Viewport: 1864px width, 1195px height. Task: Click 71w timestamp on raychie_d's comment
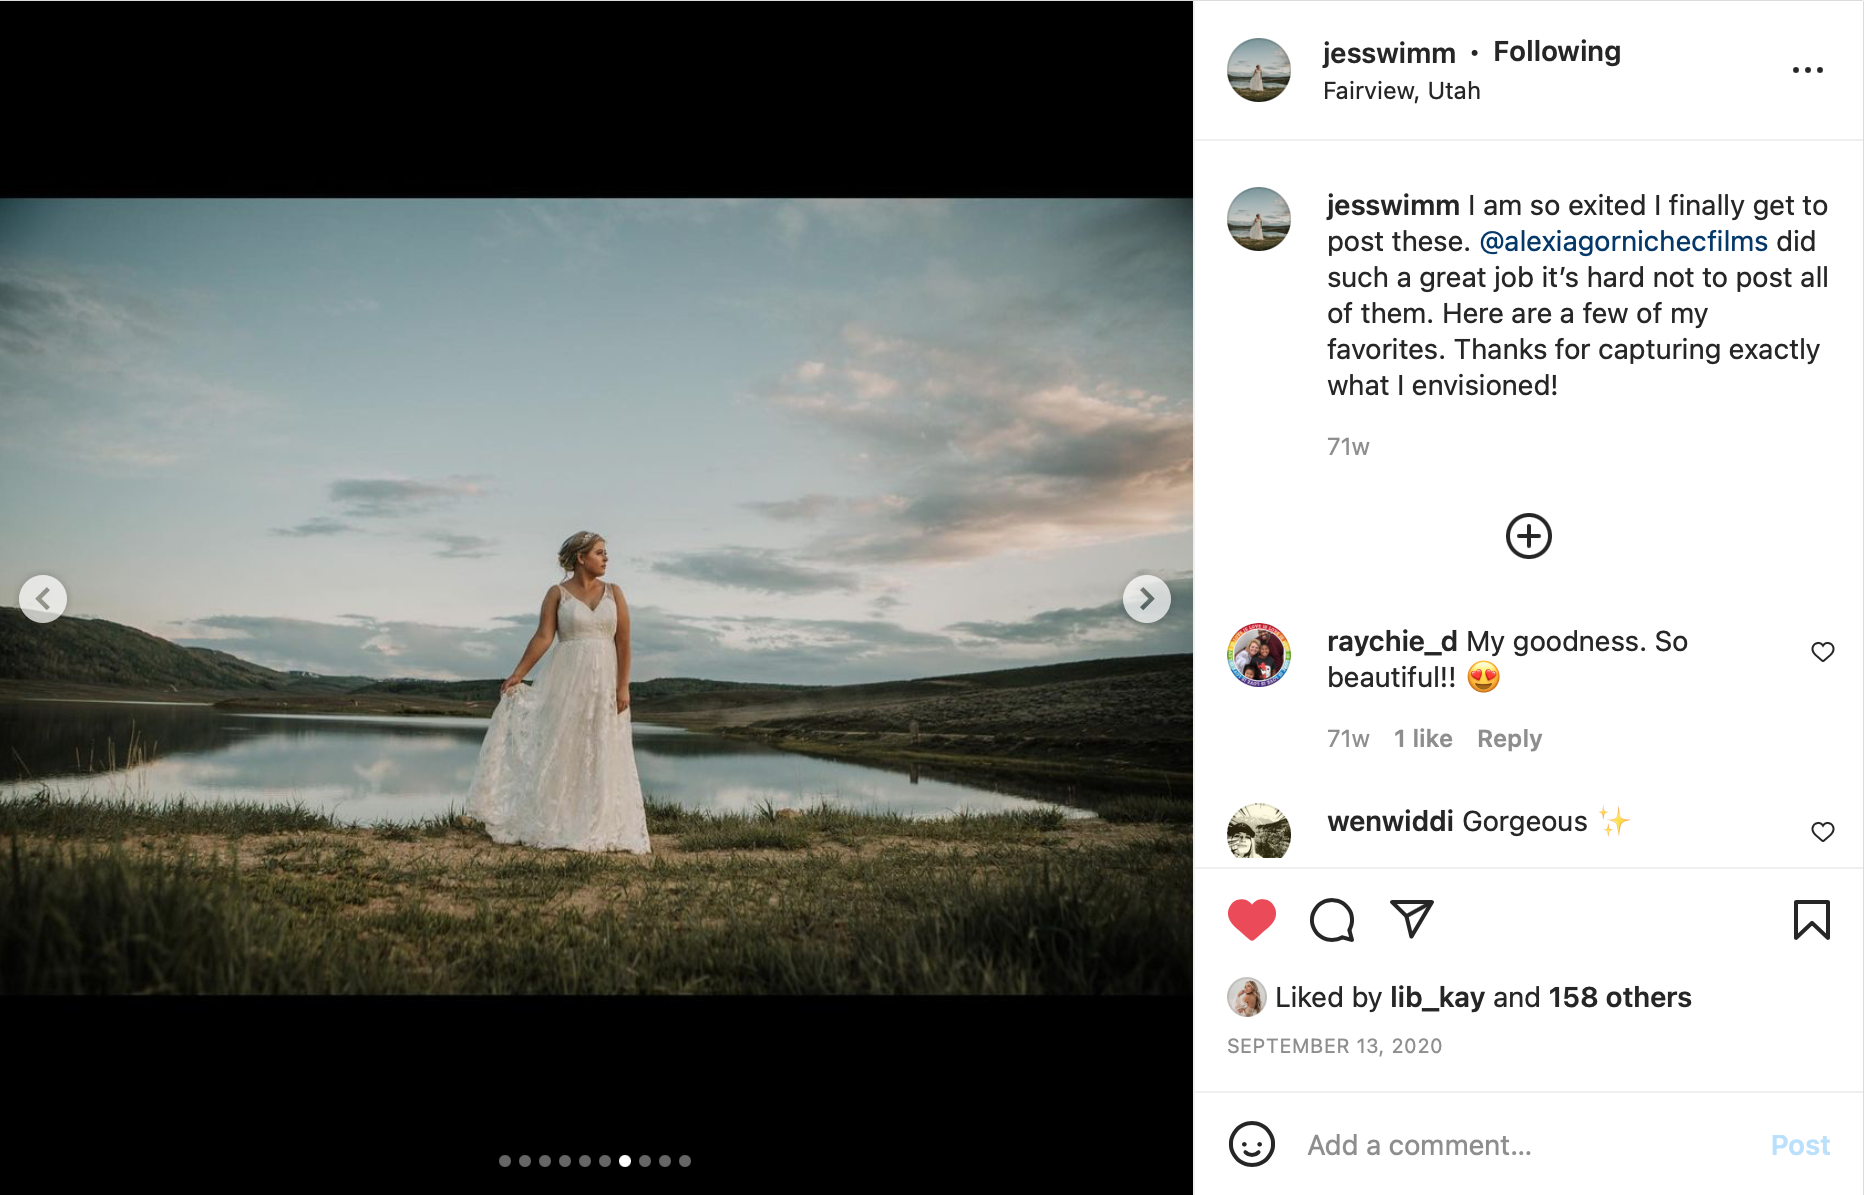1348,739
